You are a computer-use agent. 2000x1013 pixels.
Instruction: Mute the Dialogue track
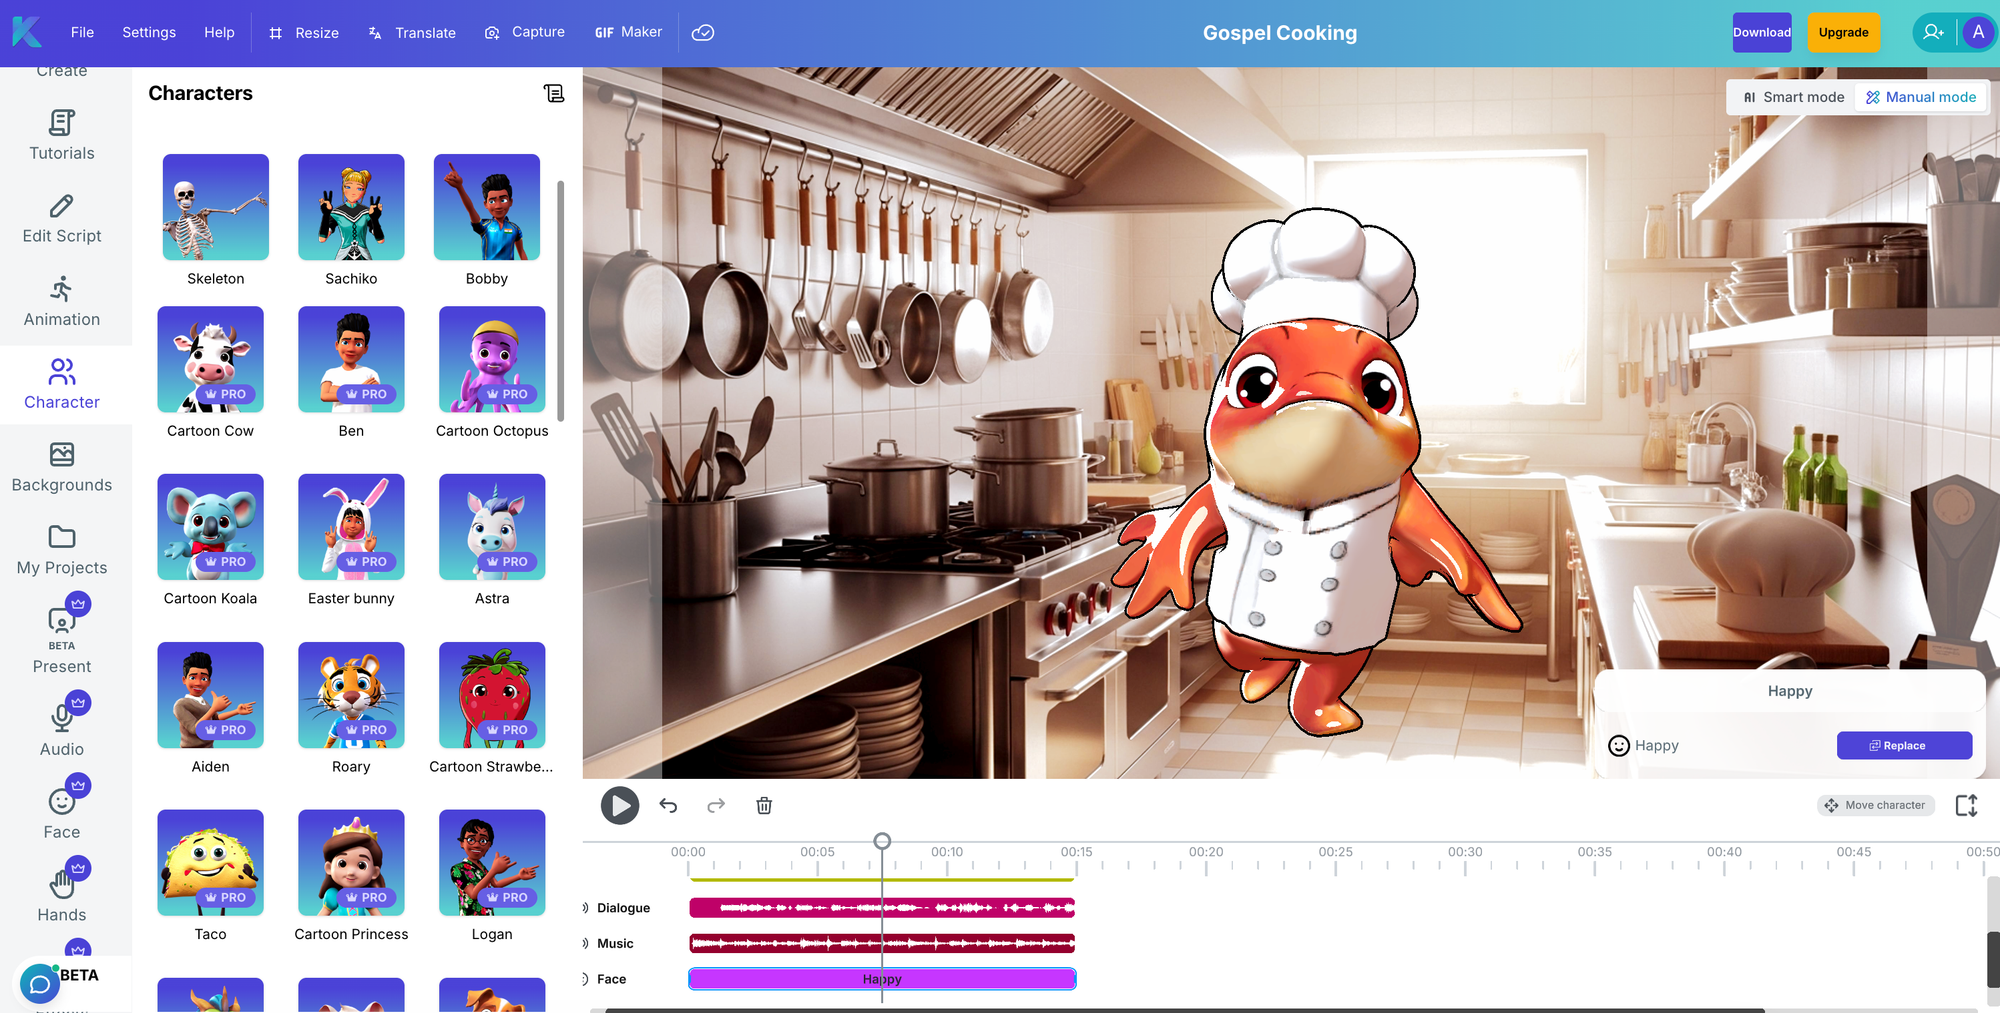click(585, 908)
